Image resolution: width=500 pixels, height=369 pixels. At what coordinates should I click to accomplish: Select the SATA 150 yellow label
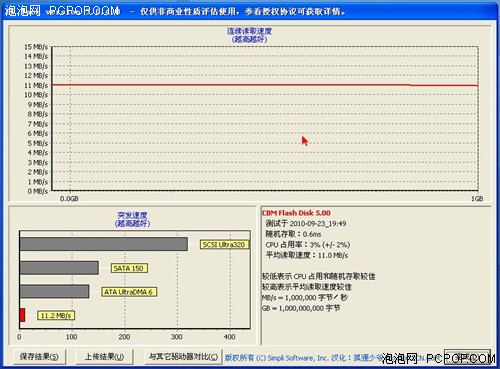[129, 268]
